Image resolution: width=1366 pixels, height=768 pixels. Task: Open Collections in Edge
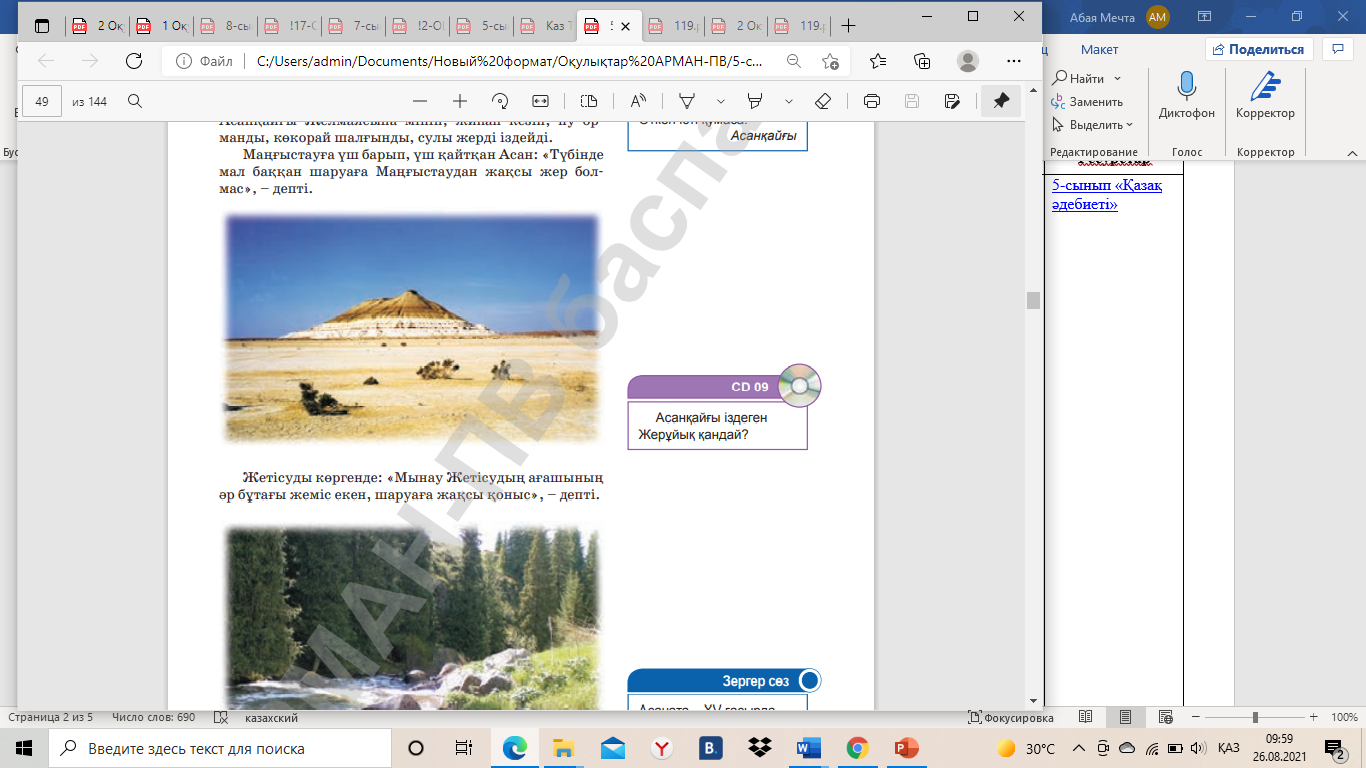(x=922, y=61)
